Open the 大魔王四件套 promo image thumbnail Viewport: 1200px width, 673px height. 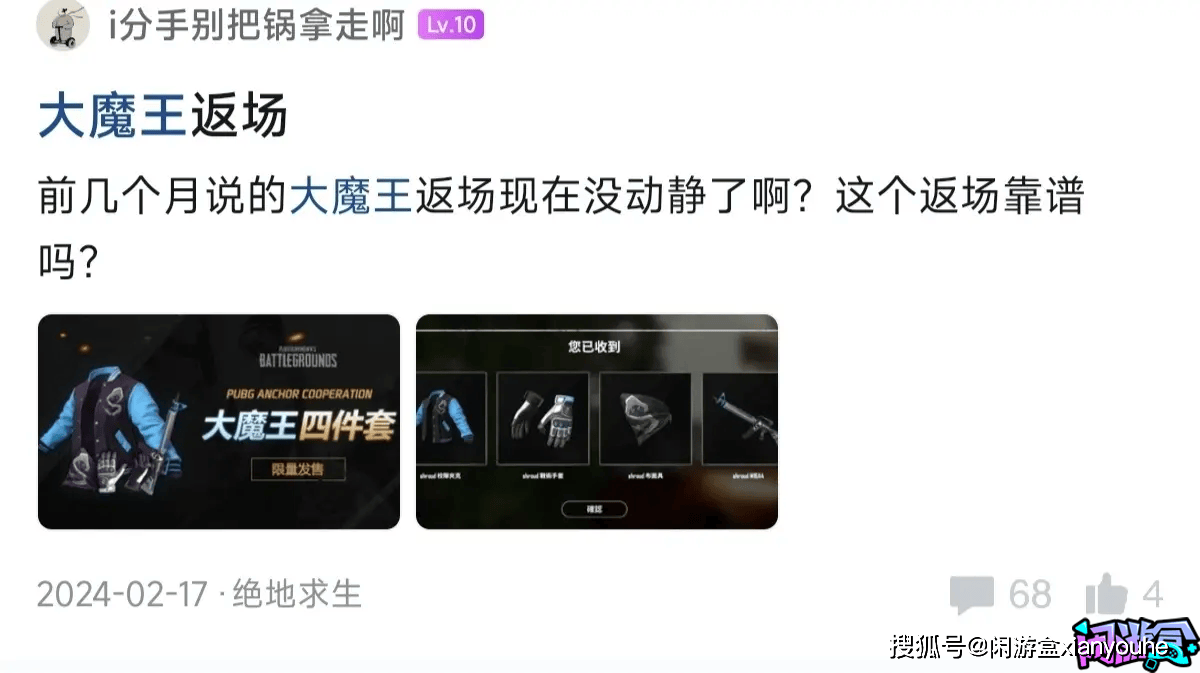pos(219,422)
